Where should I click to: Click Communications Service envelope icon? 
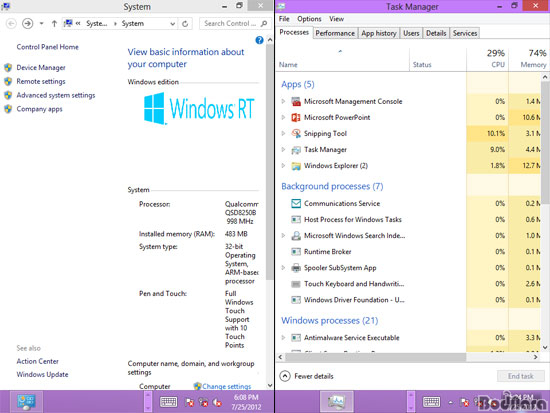[296, 203]
